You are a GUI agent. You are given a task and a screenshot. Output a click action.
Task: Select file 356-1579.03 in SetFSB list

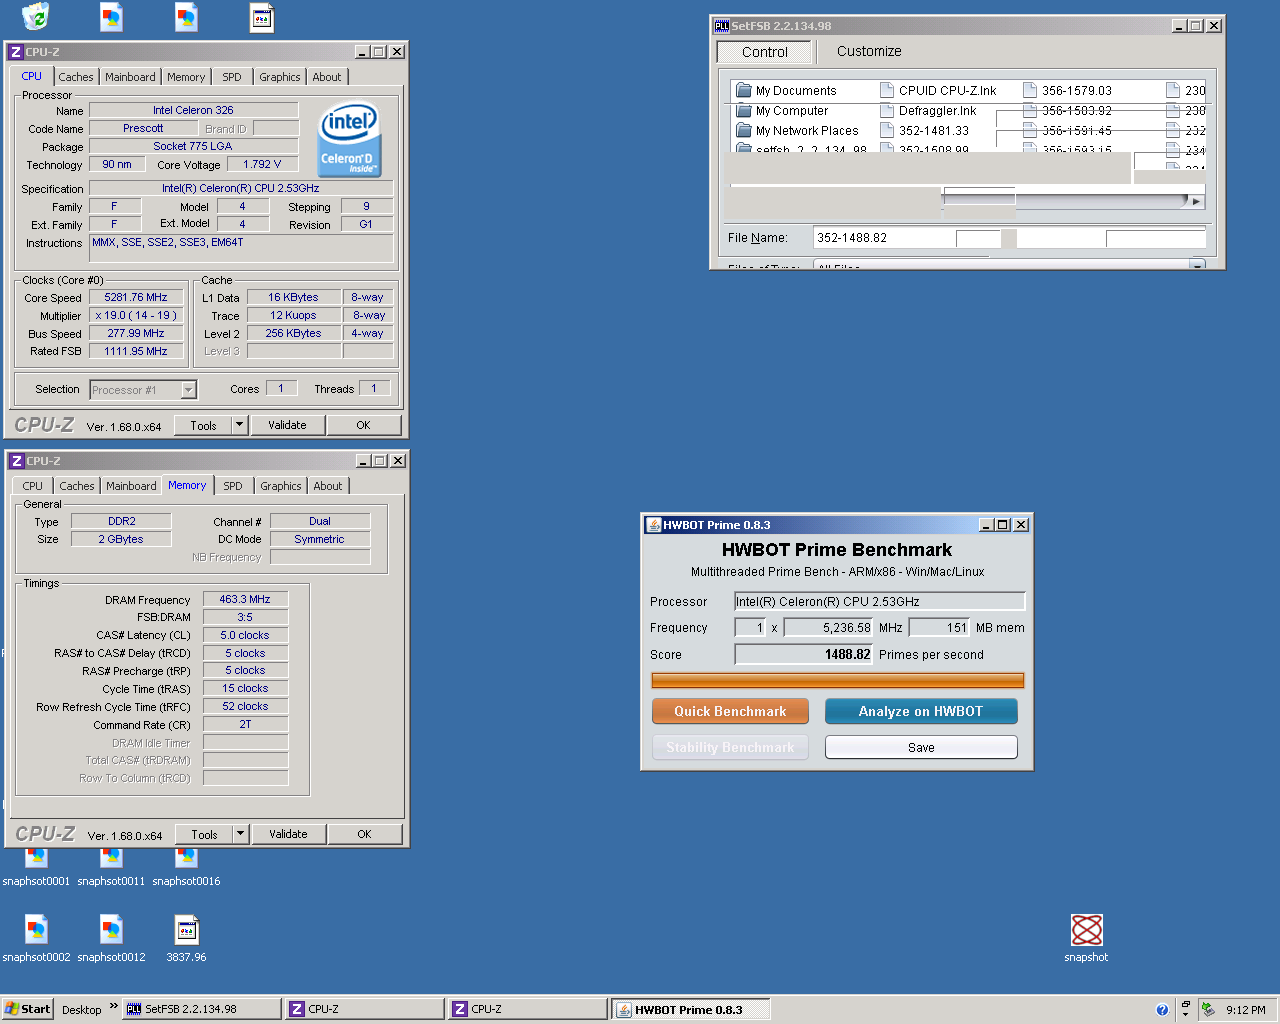(1067, 90)
